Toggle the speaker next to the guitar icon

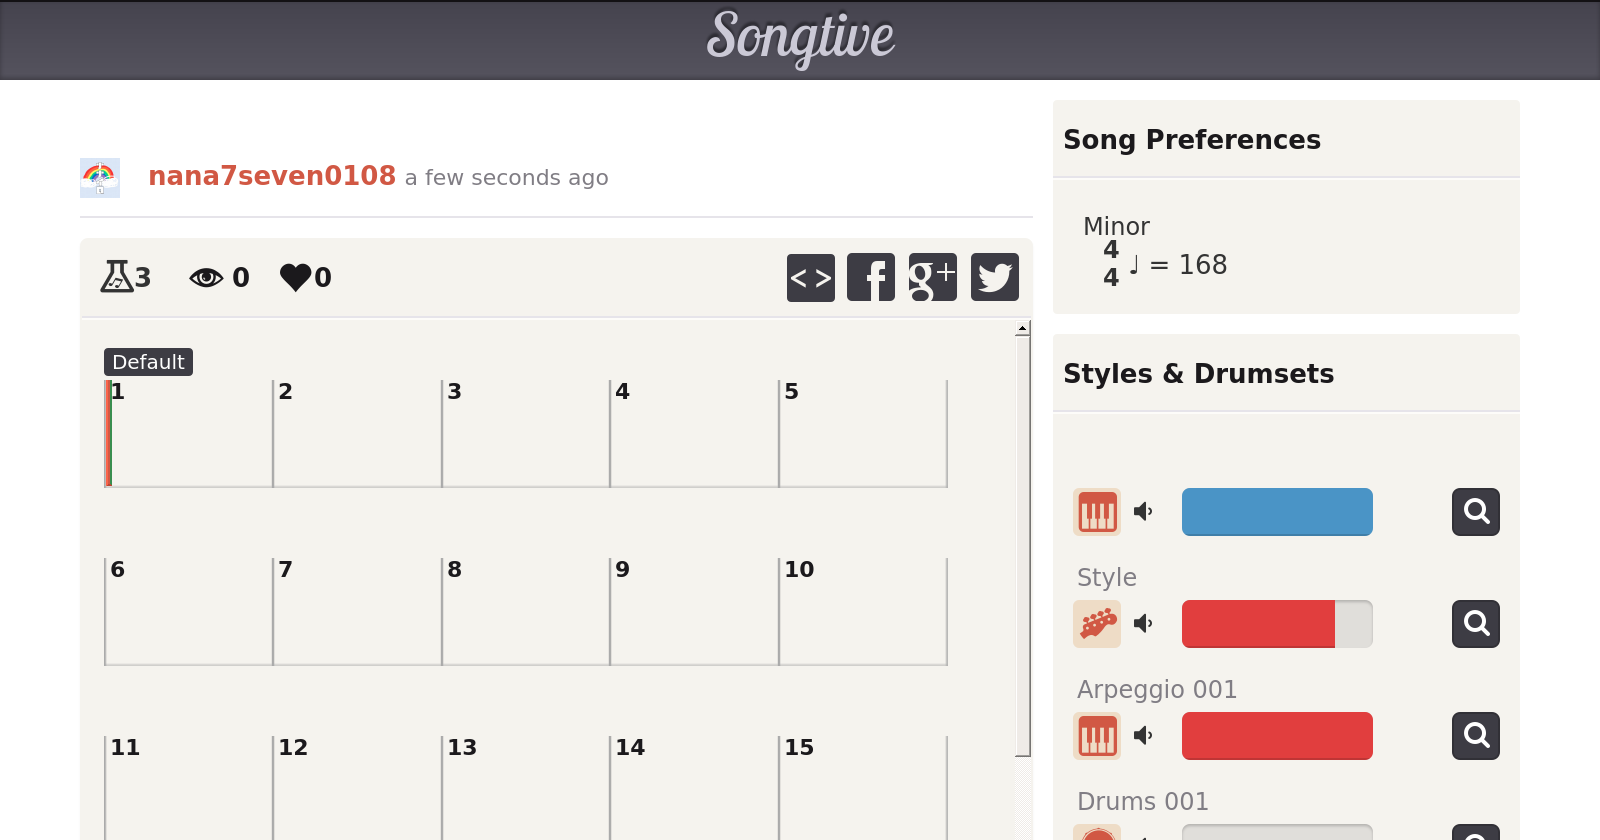click(x=1143, y=624)
